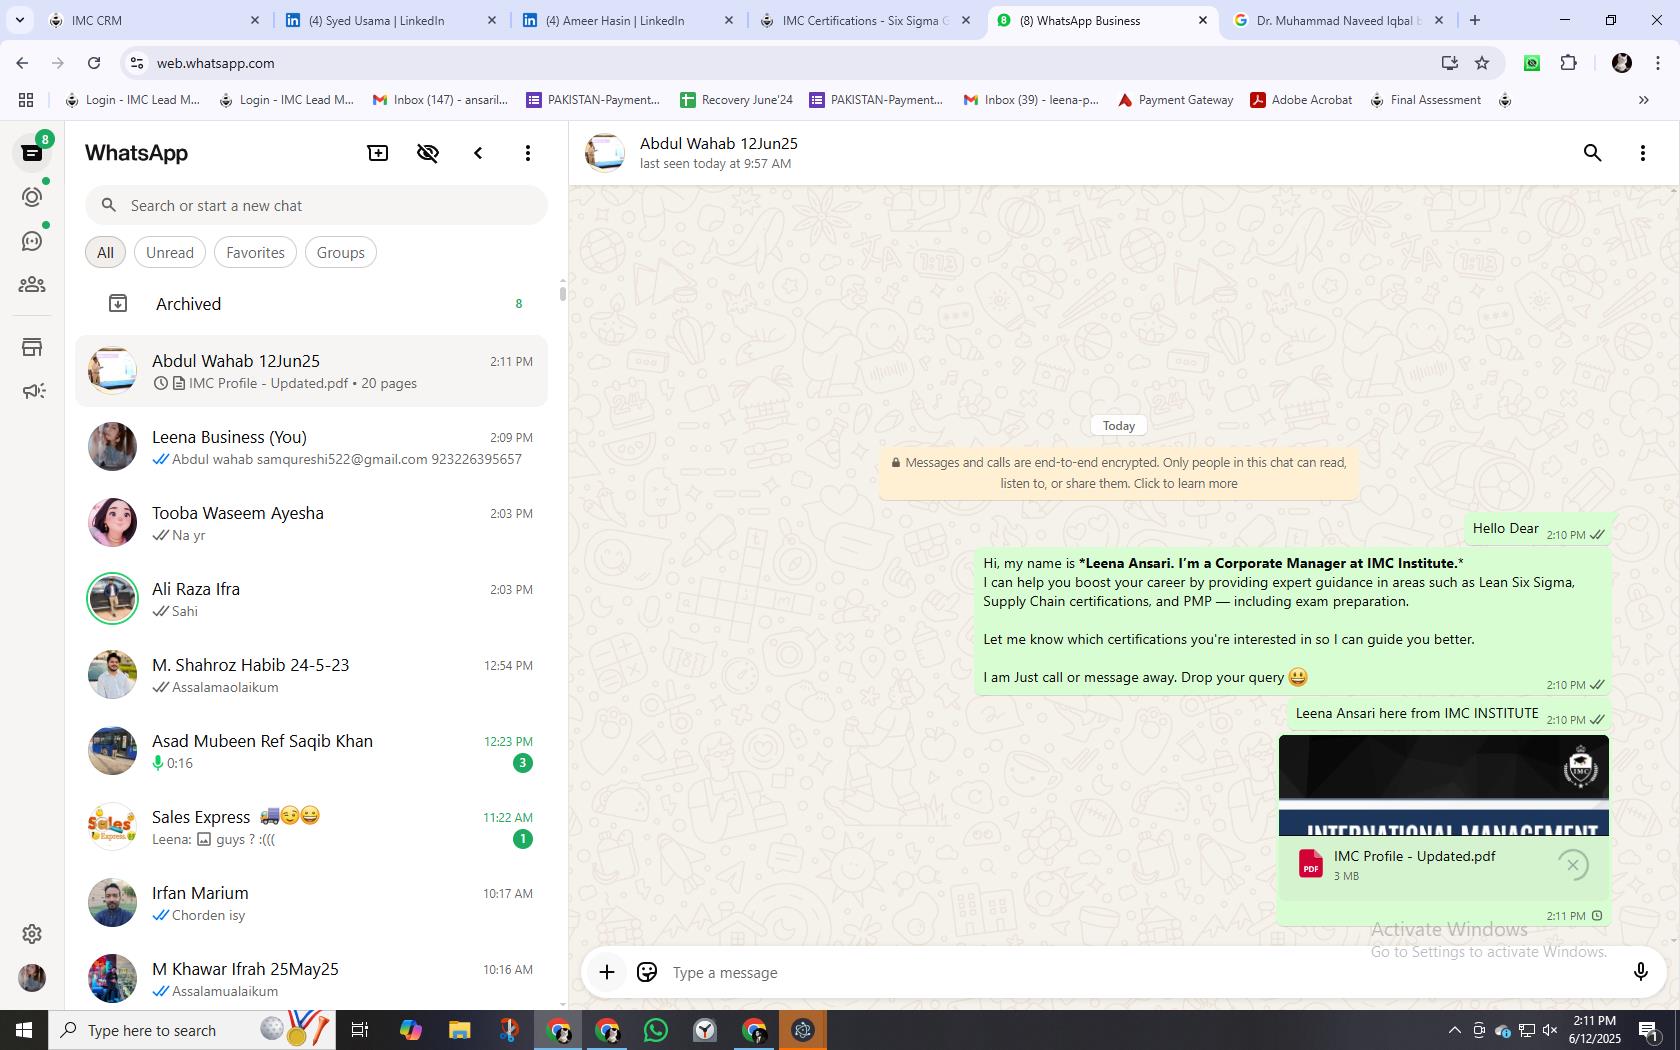Screen dimensions: 1680x1050
Task: Open Asad Mubeen Ref Saqib Khan chat
Action: (311, 751)
